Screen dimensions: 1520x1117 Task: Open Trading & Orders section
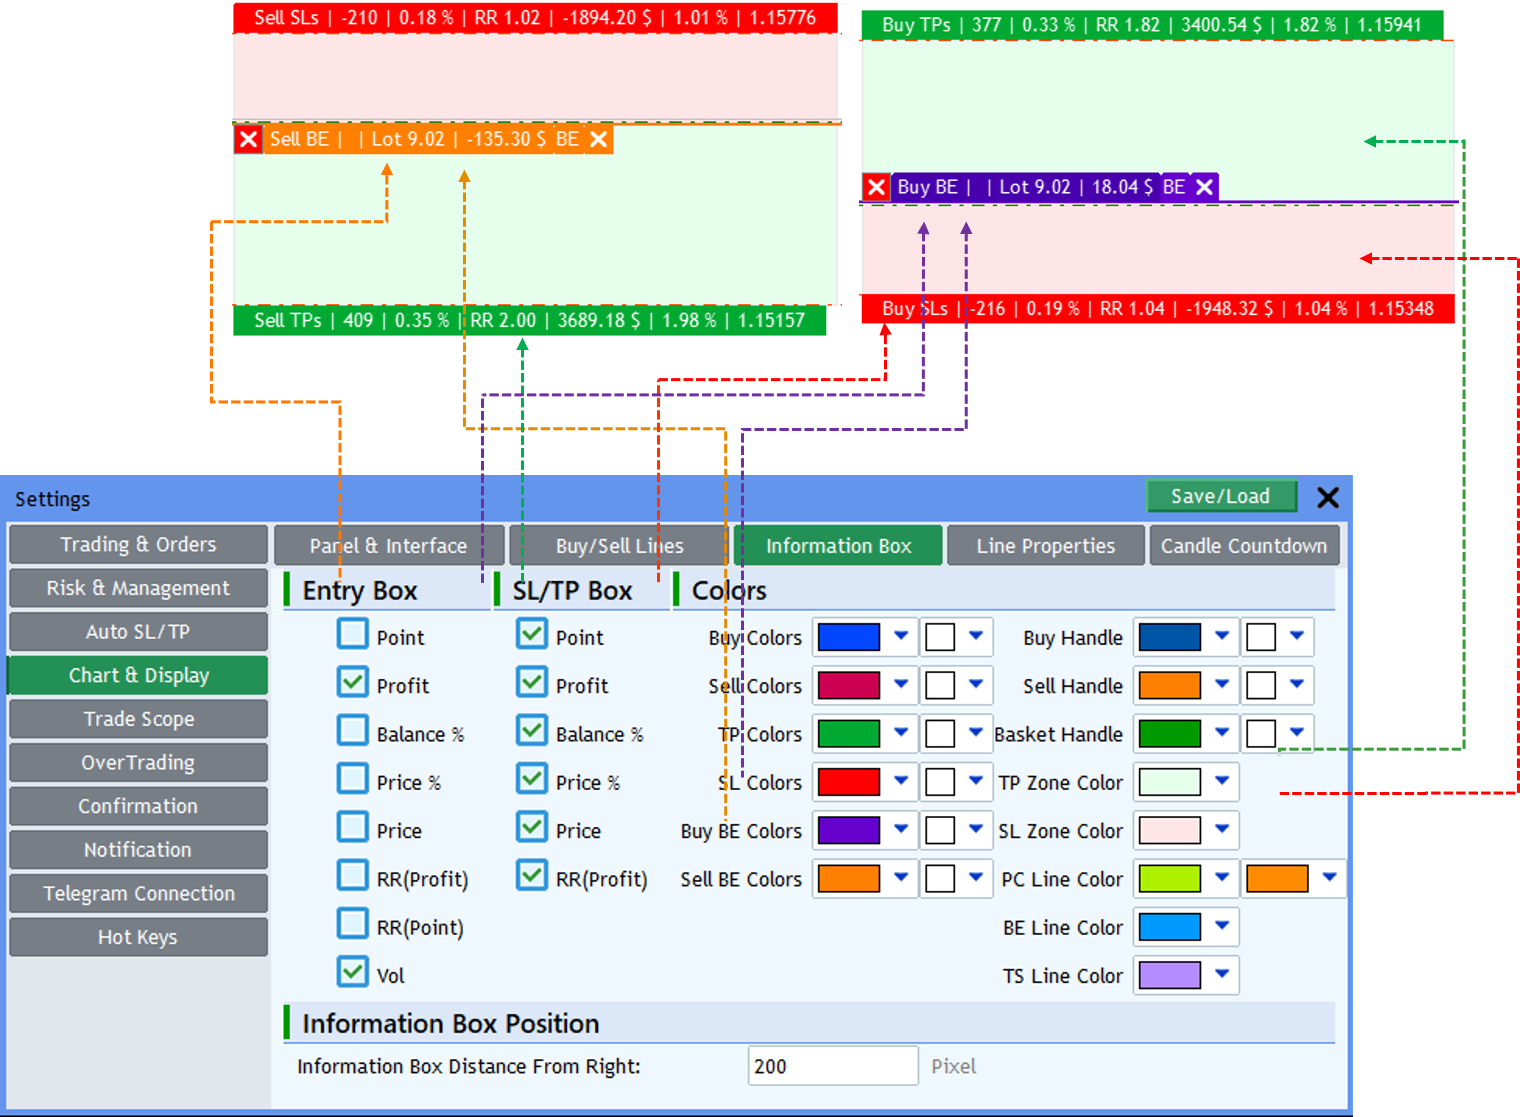click(138, 545)
